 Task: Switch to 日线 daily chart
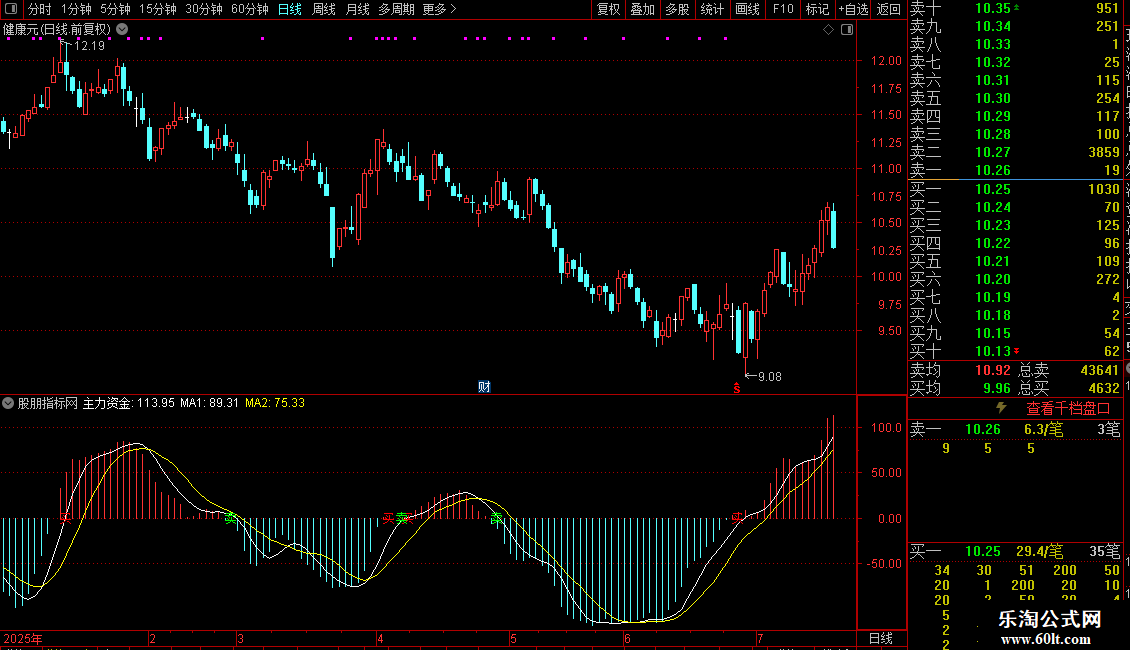(290, 9)
